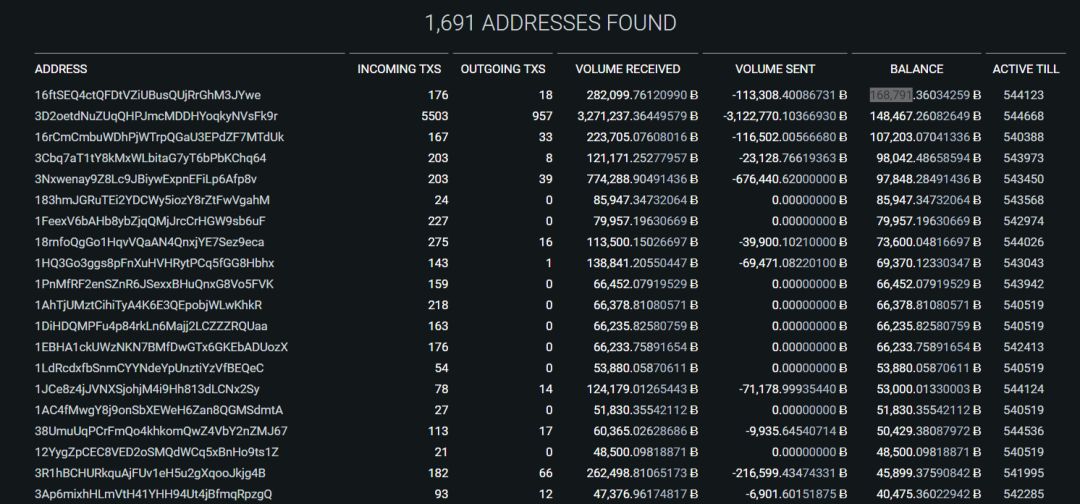Open address beginning with 1FeexV6bAHb8
This screenshot has width=1080, height=504.
(x=150, y=221)
